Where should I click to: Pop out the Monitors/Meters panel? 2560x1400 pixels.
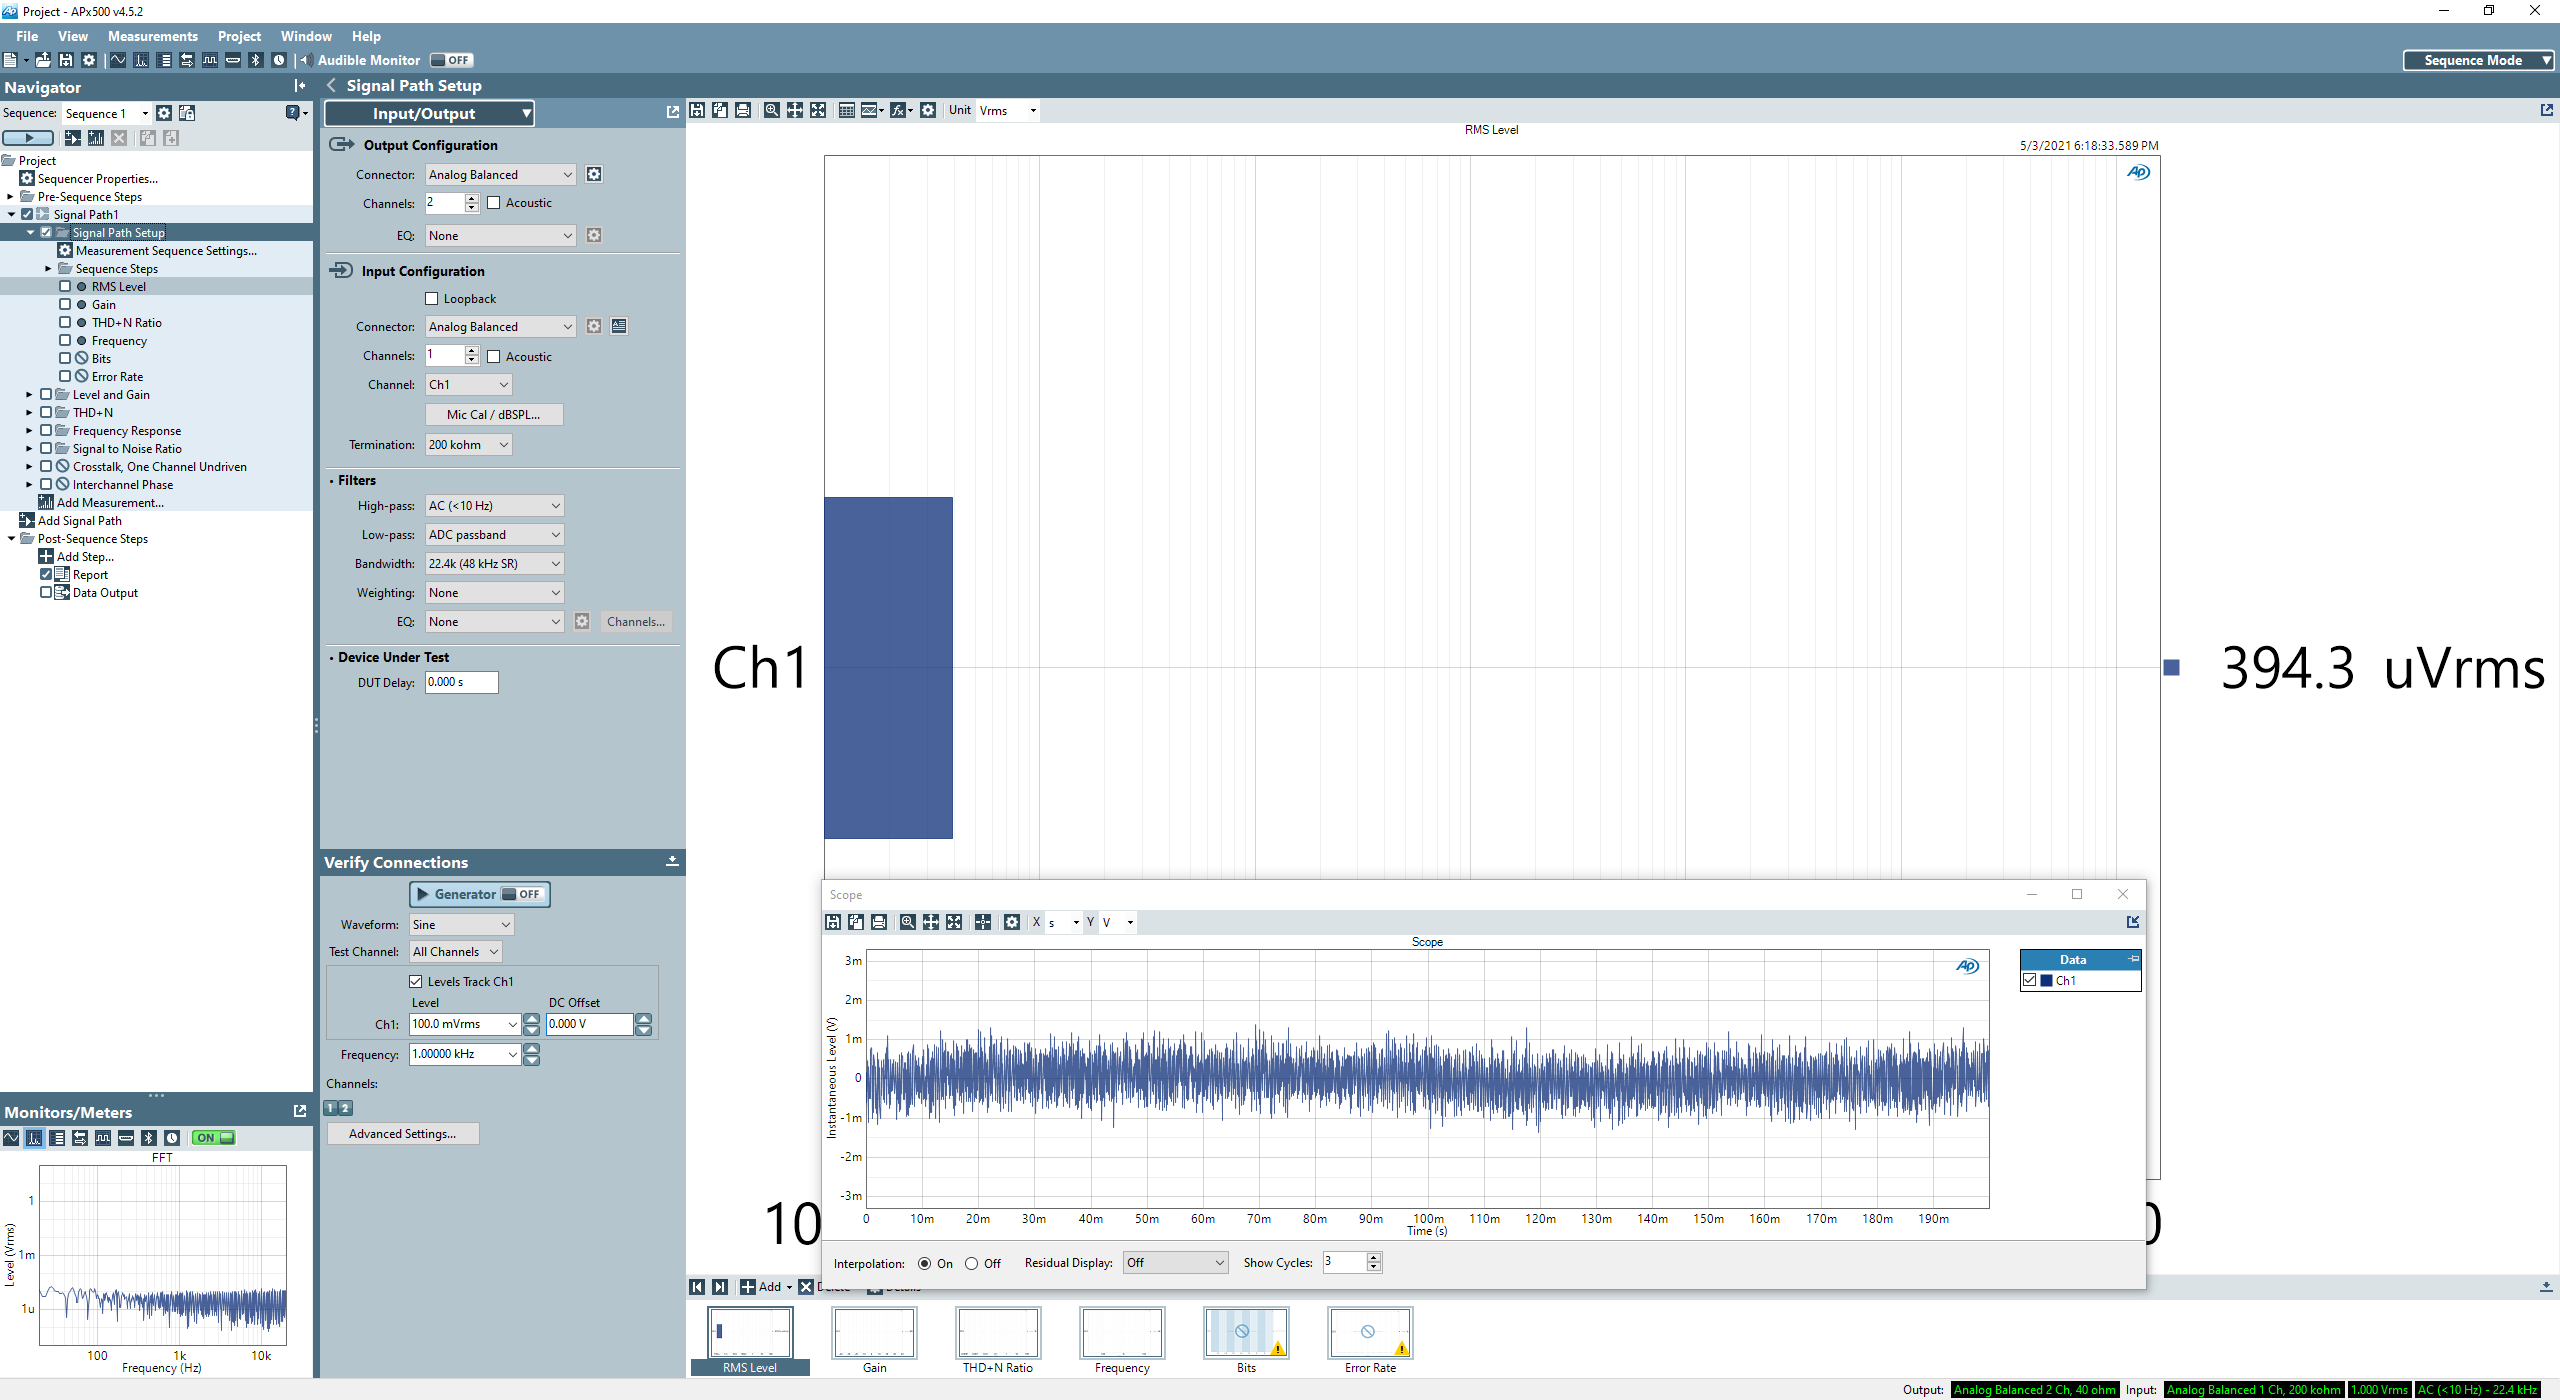point(299,1111)
